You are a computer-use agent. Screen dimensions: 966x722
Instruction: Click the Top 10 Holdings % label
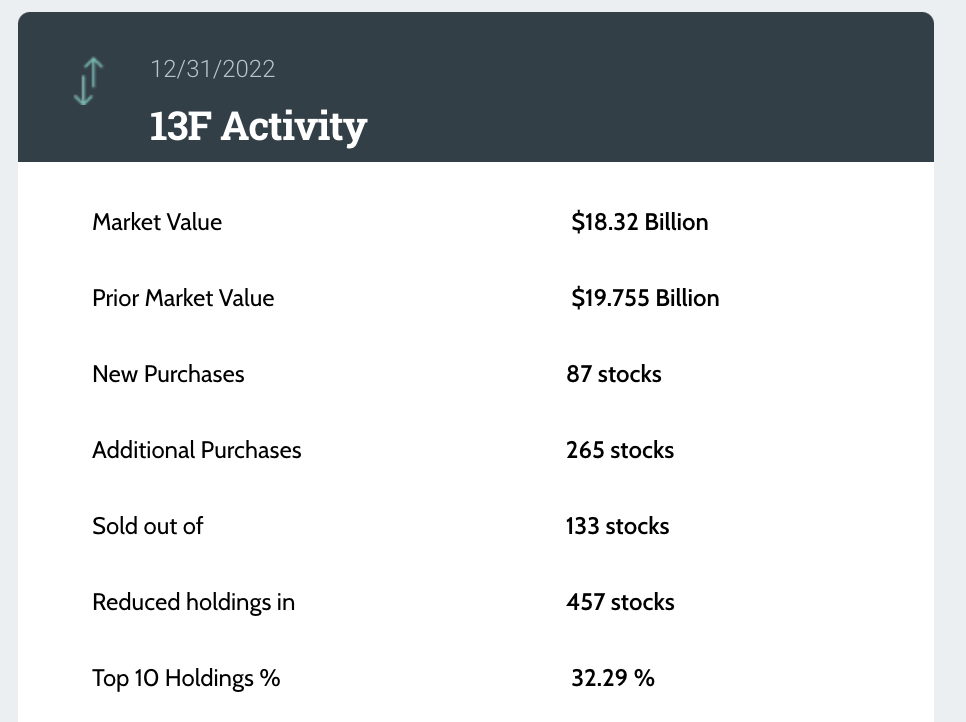click(x=186, y=678)
